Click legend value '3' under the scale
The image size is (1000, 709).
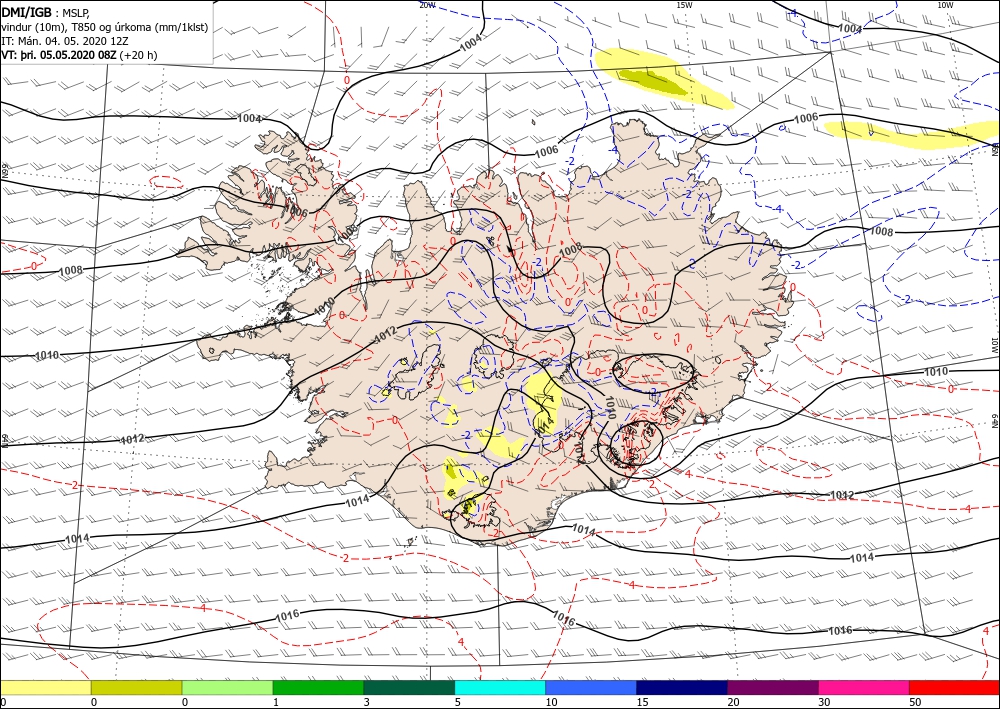(x=367, y=702)
